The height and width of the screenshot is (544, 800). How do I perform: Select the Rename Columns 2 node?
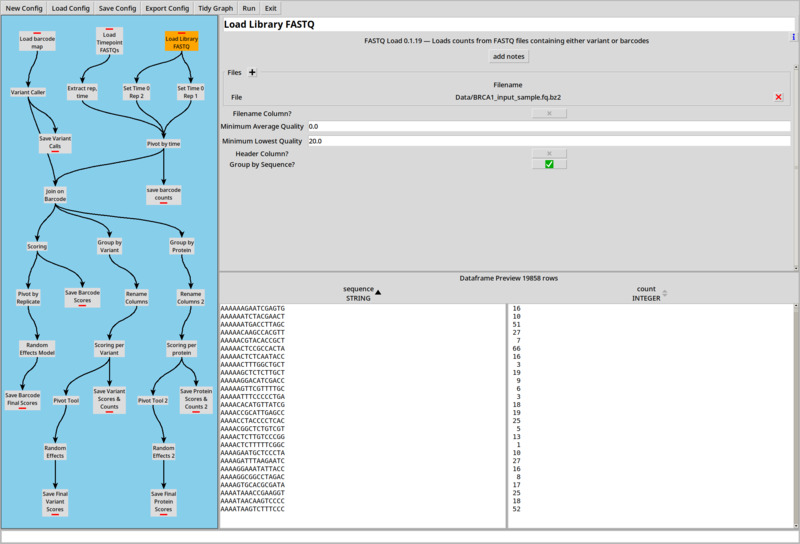point(190,298)
